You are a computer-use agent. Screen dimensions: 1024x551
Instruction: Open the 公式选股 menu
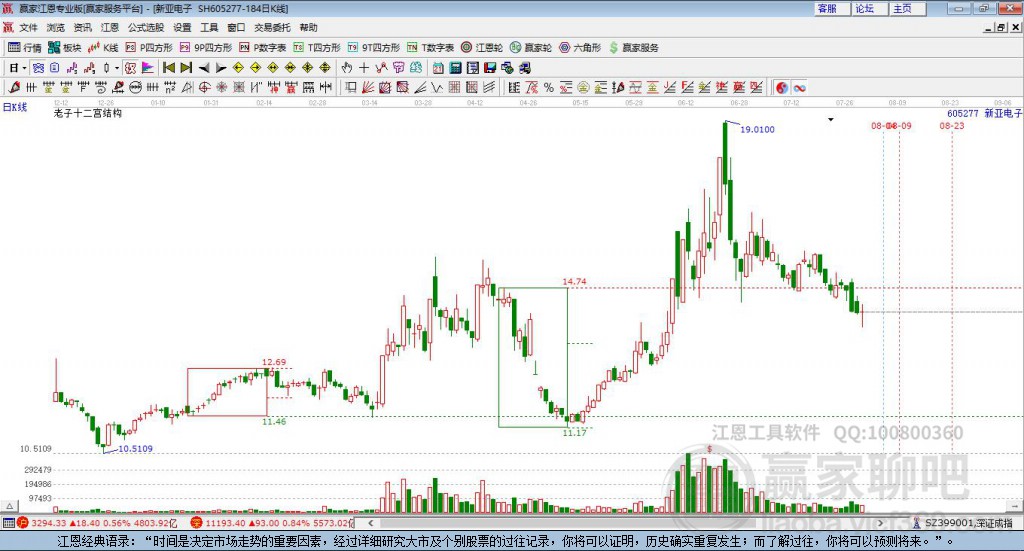146,27
